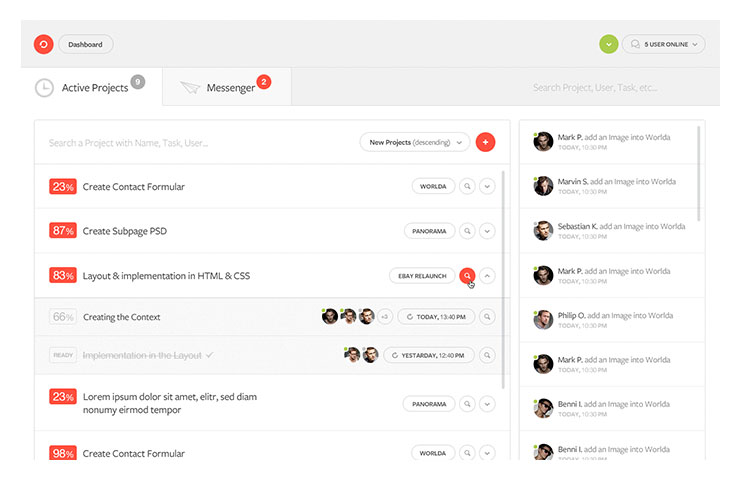The image size is (740, 480).
Task: Click red search icon beside Ebay Relaunch
Action: (x=467, y=276)
